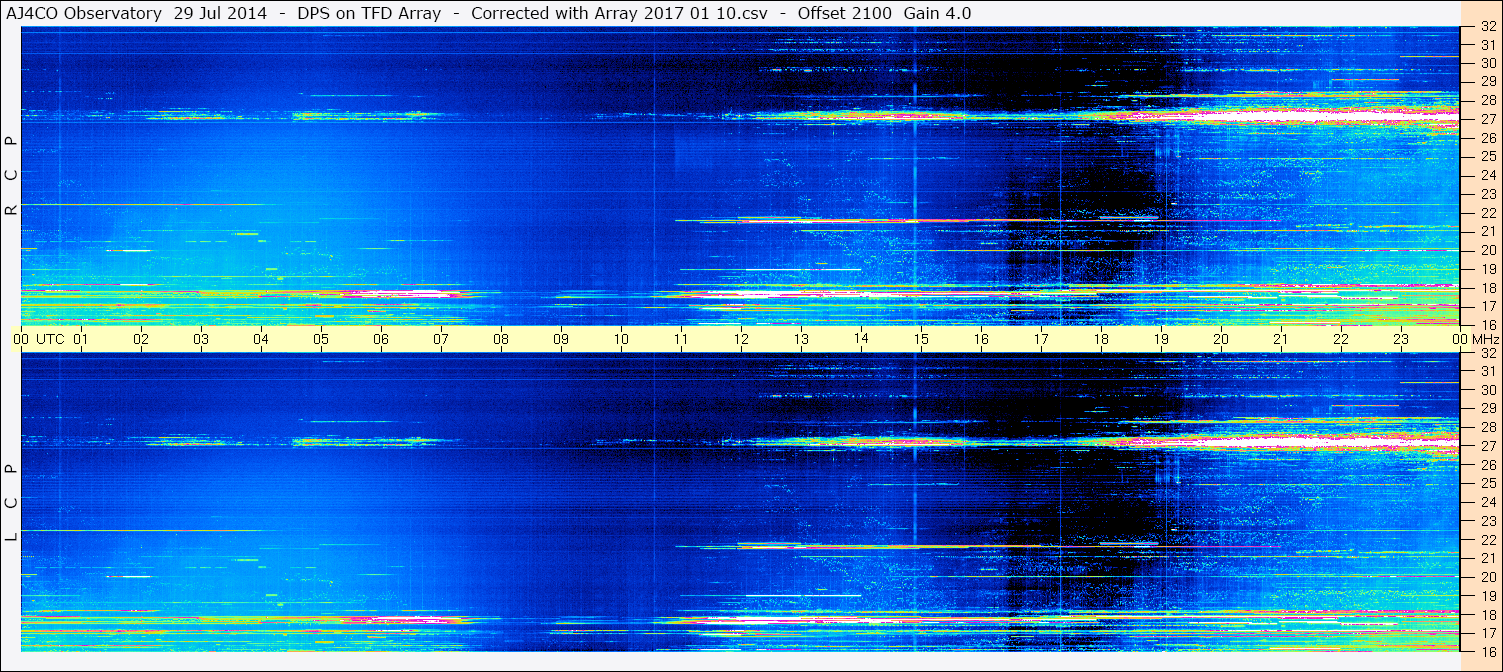Screen dimensions: 1503x672
Task: Click 22 MHz tick on RCP frequency scale
Action: click(x=1488, y=212)
